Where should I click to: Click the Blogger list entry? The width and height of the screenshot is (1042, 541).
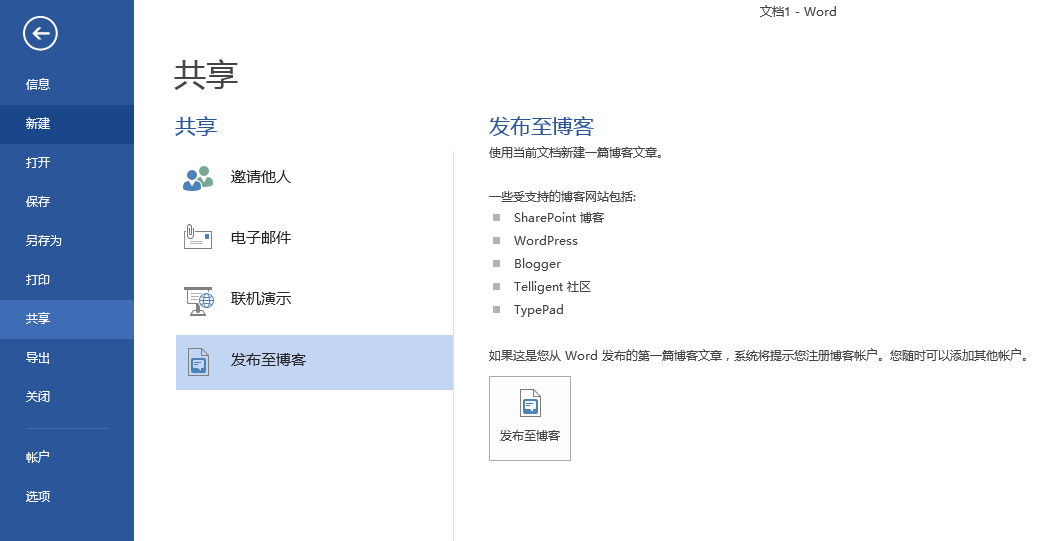[x=537, y=264]
